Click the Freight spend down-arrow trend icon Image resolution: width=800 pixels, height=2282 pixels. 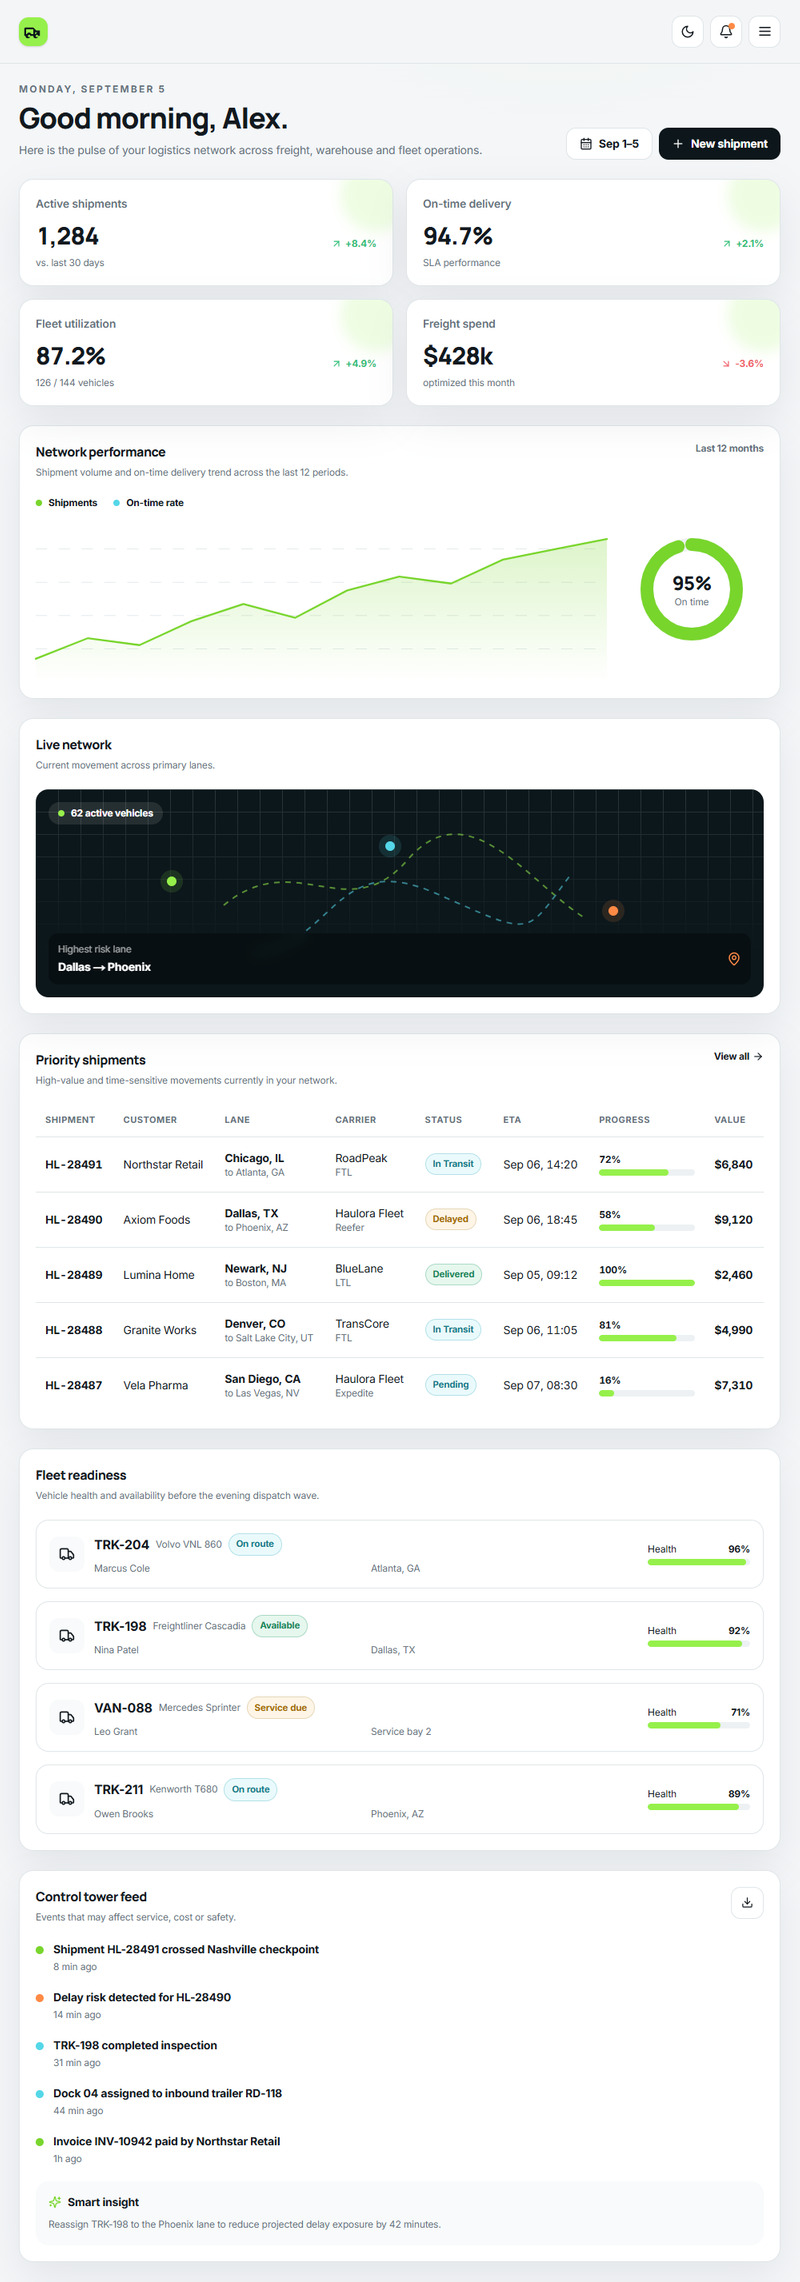click(x=726, y=364)
